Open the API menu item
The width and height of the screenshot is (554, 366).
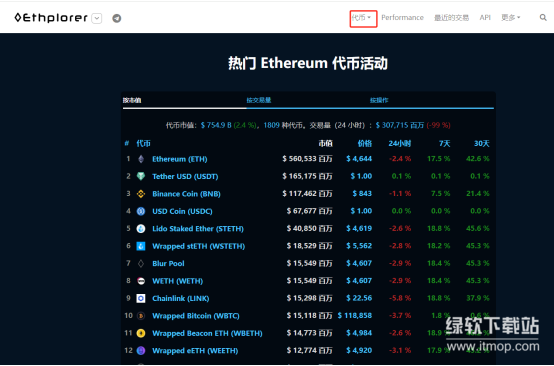coord(485,18)
